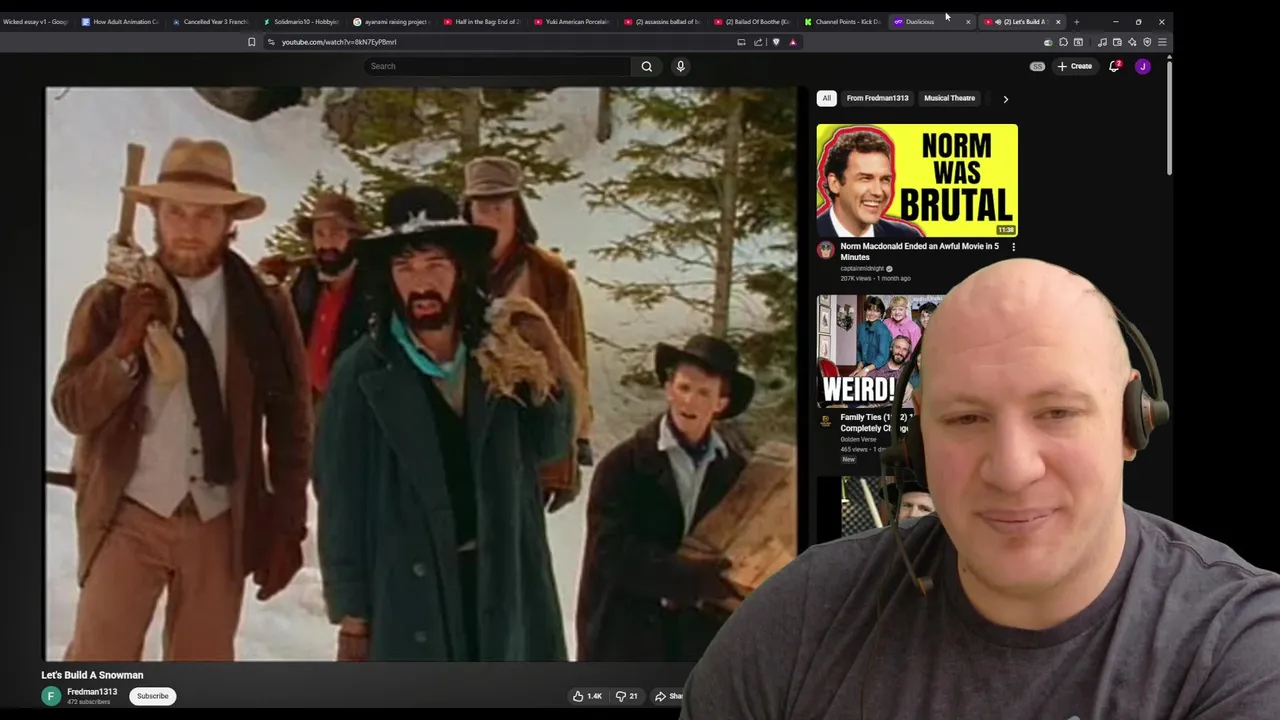
Task: Open YouTube notifications bell
Action: pos(1114,66)
